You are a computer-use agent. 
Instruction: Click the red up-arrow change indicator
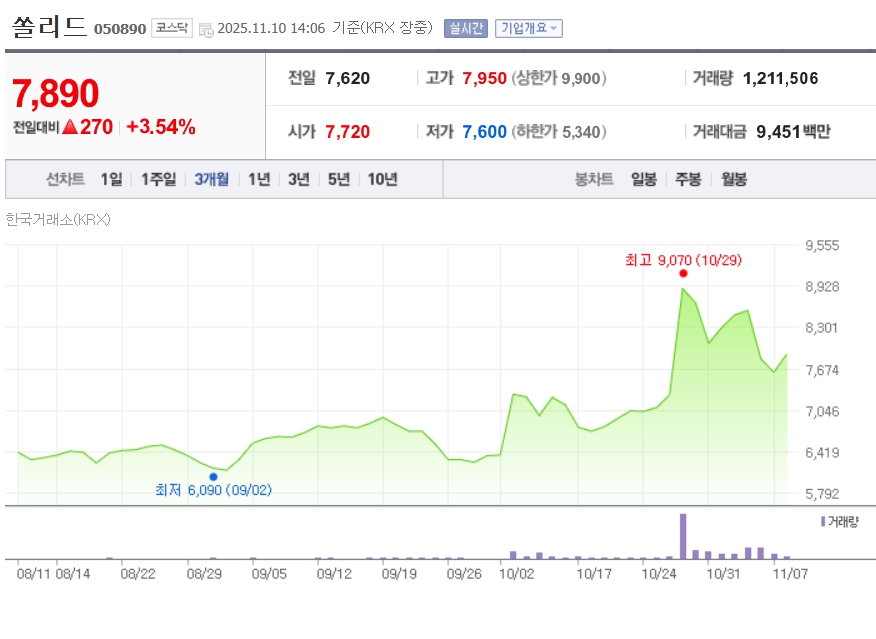(70, 127)
